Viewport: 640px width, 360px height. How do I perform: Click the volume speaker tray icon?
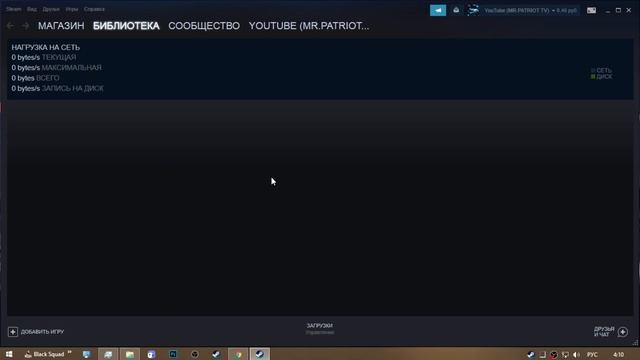(x=576, y=355)
